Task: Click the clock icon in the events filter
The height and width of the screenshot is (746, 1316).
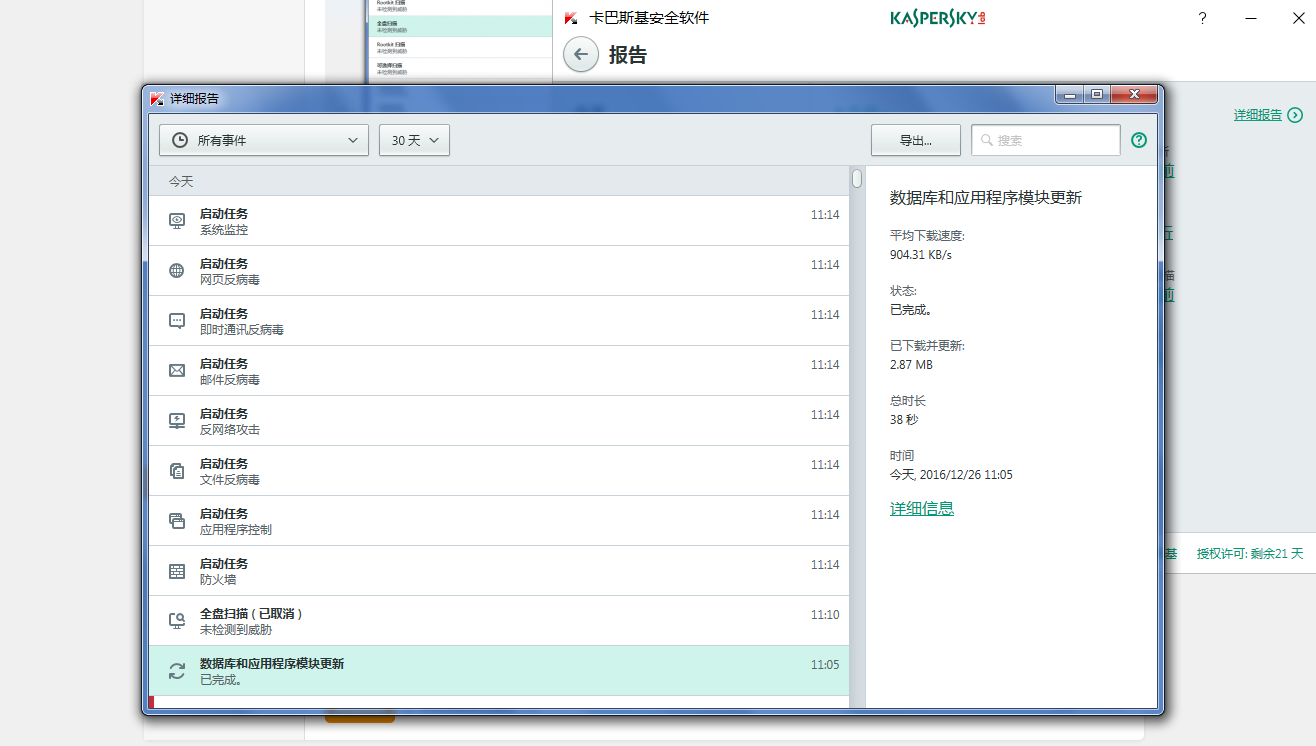Action: point(180,140)
